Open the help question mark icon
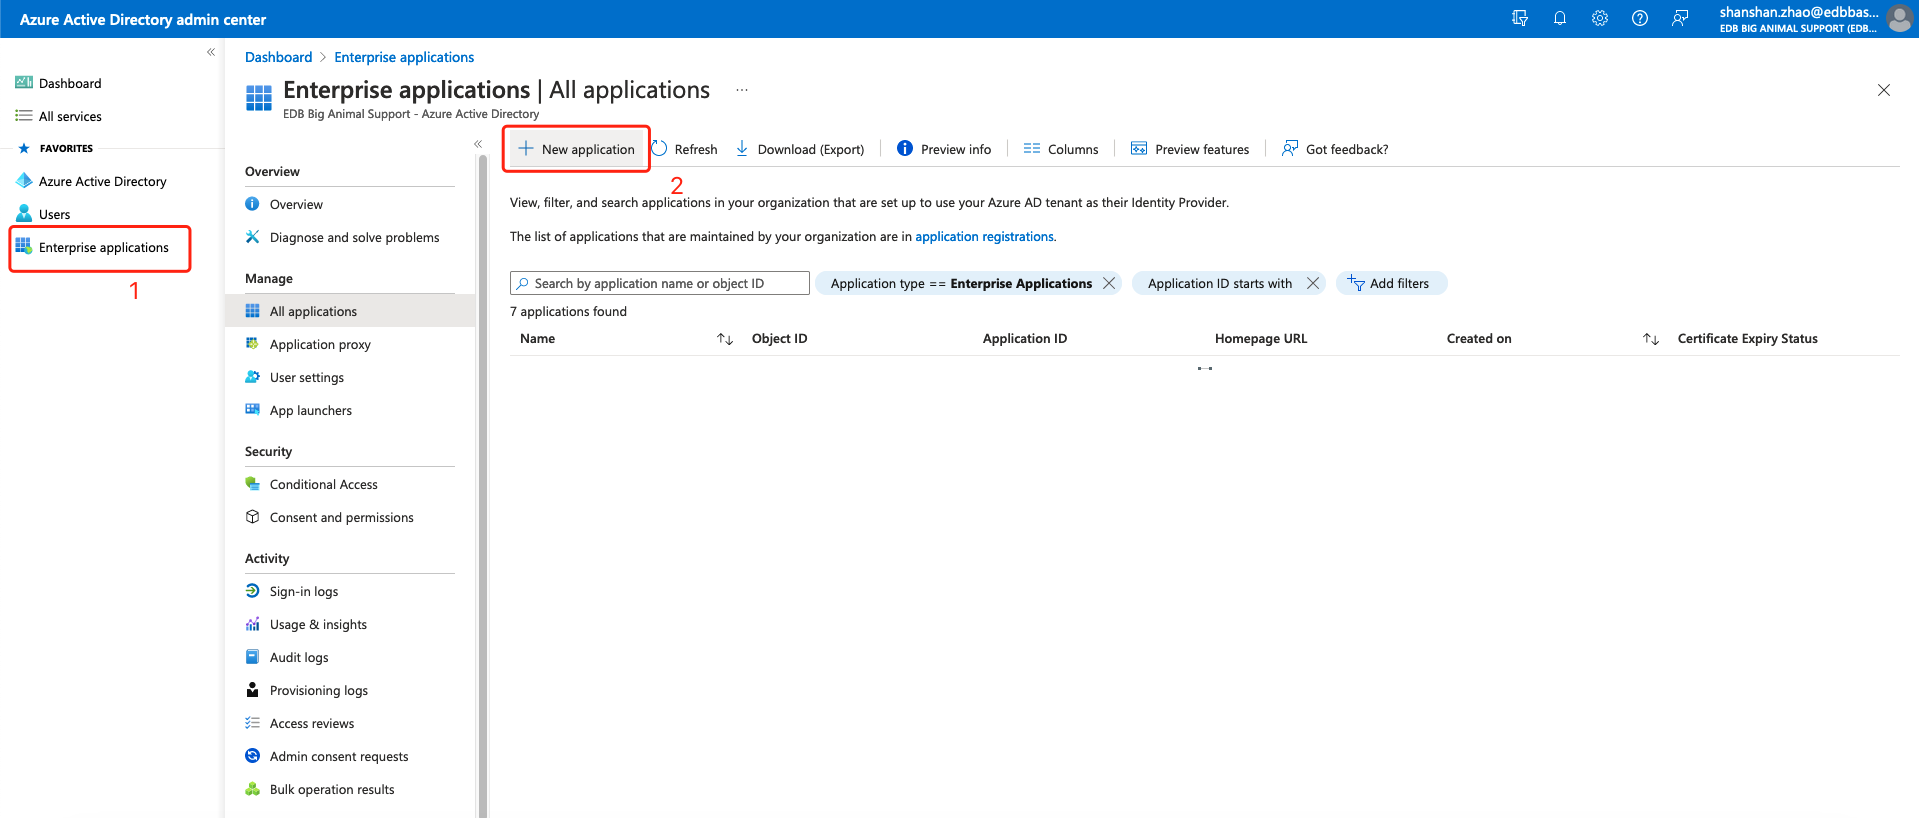The image size is (1919, 818). click(x=1640, y=18)
